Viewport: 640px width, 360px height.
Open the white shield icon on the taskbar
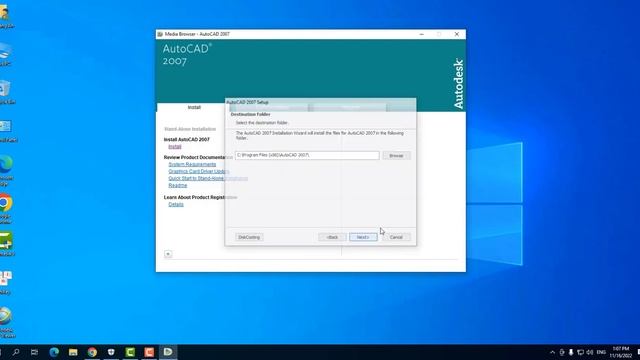point(111,352)
